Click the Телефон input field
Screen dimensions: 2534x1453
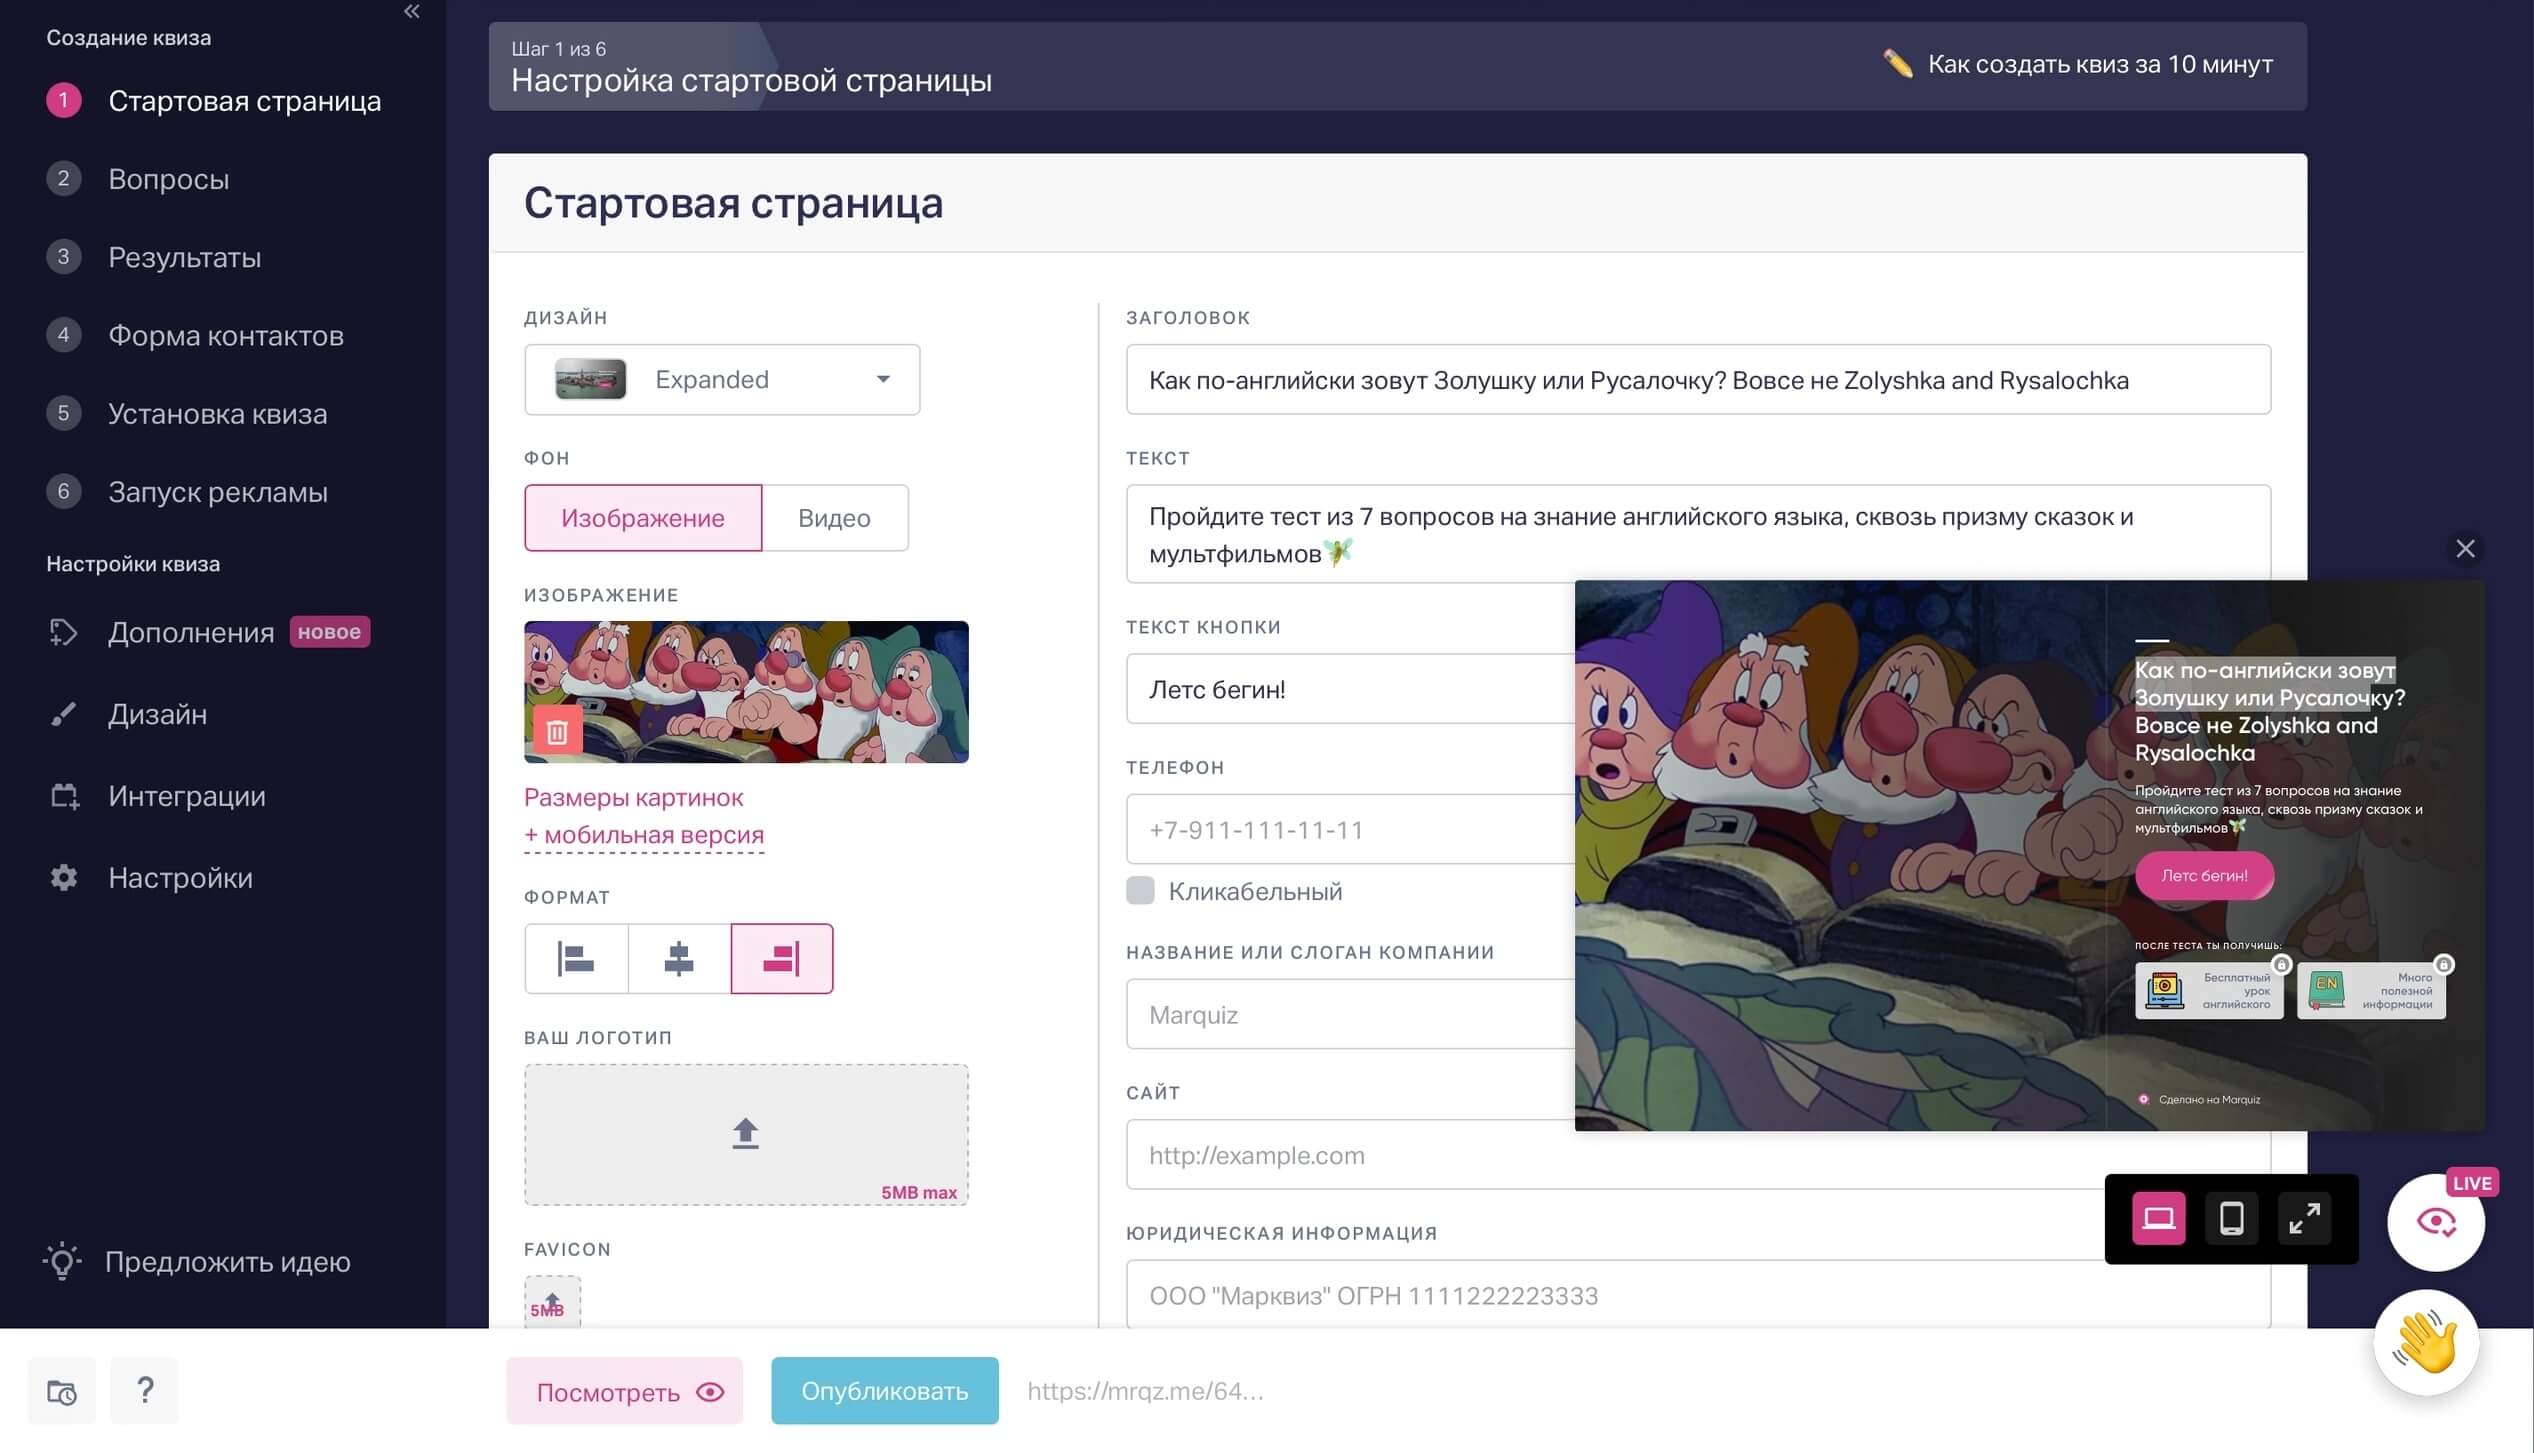point(1350,829)
